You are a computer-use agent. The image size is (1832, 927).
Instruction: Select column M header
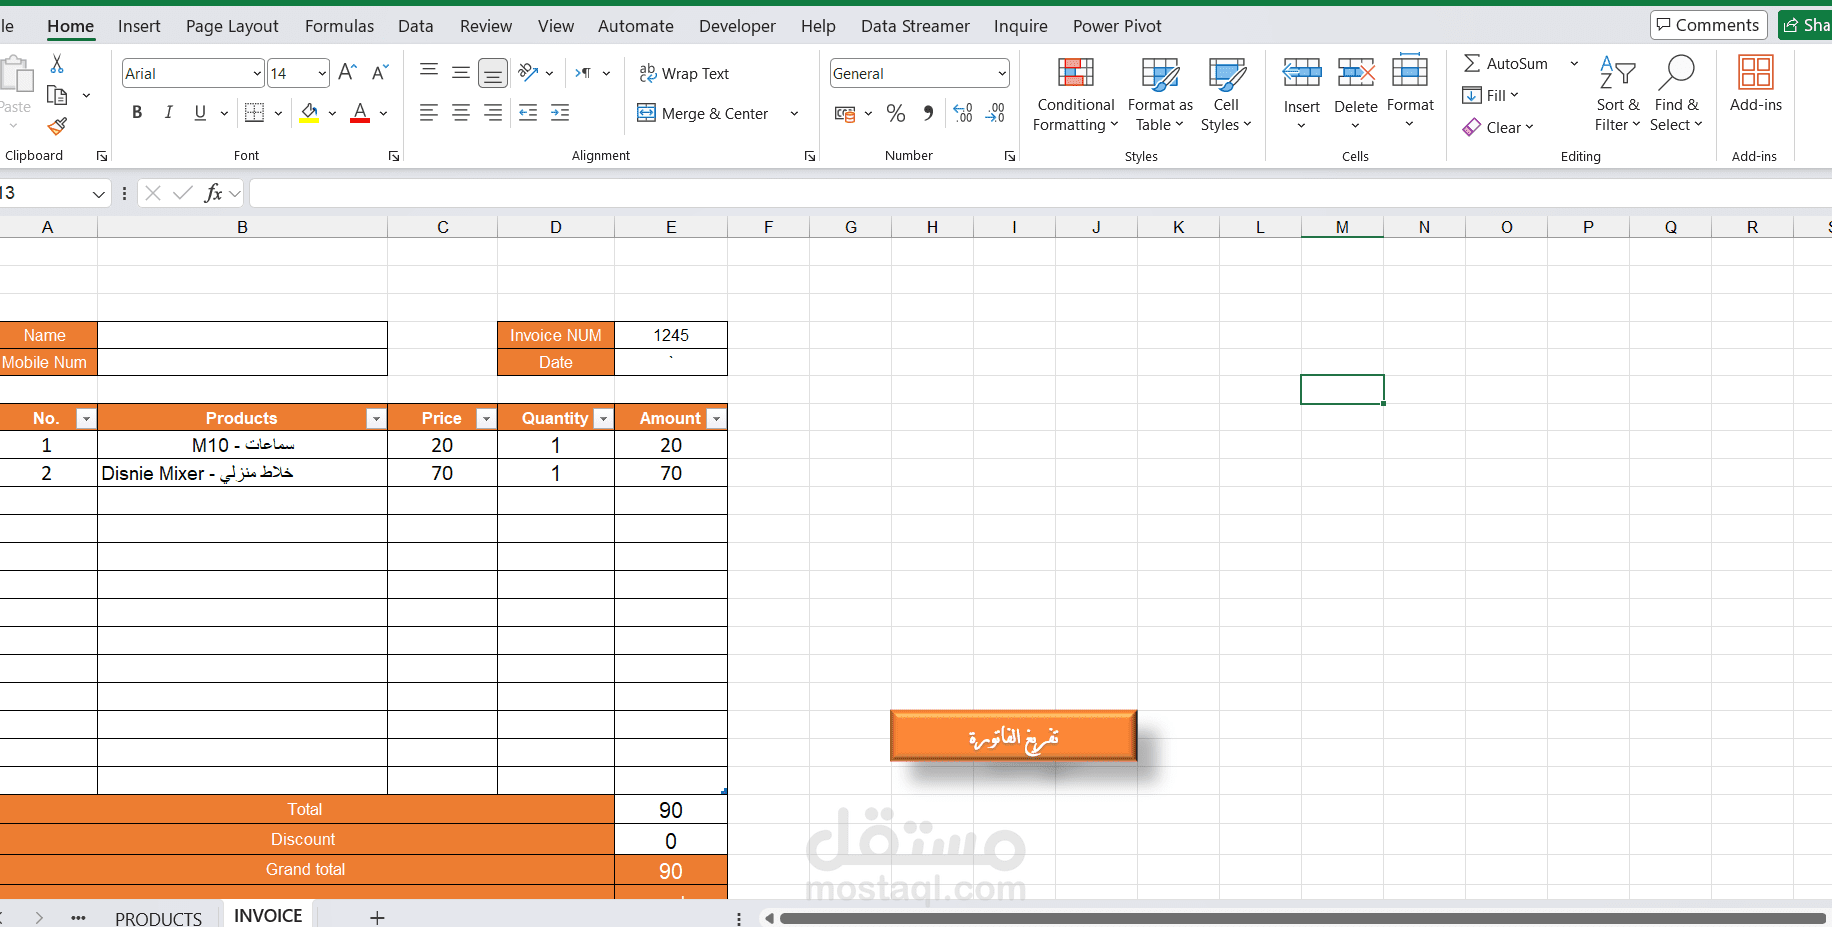(x=1342, y=227)
